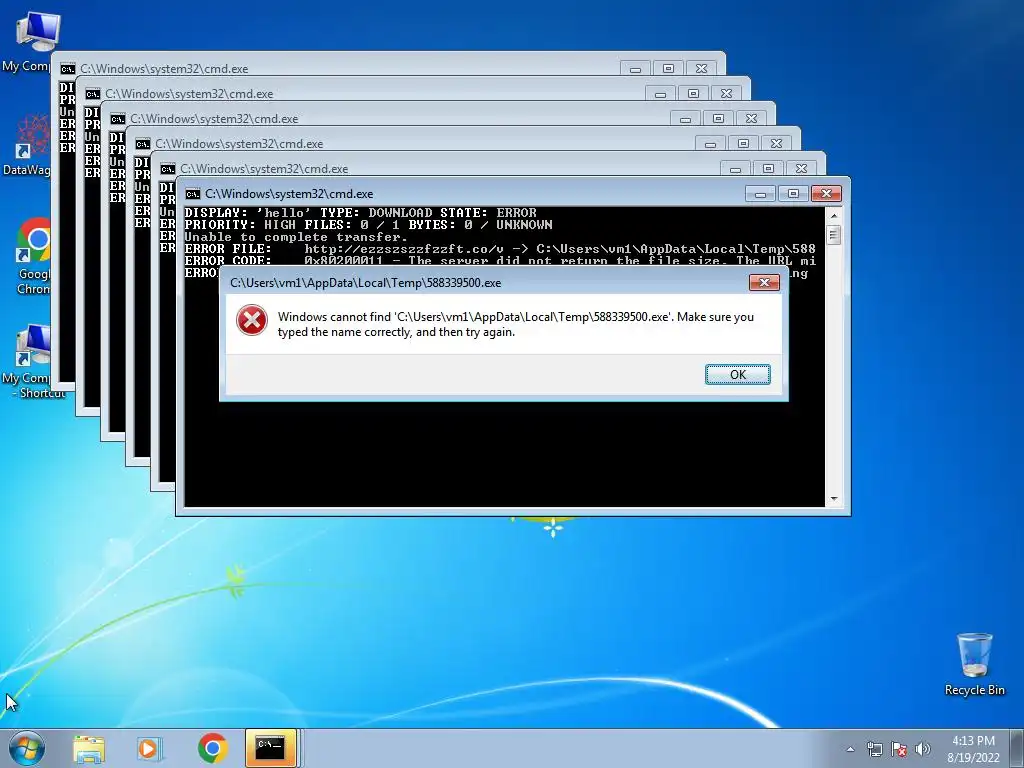Viewport: 1024px width, 768px height.
Task: Minimize the second cmd.exe window from back
Action: (660, 93)
